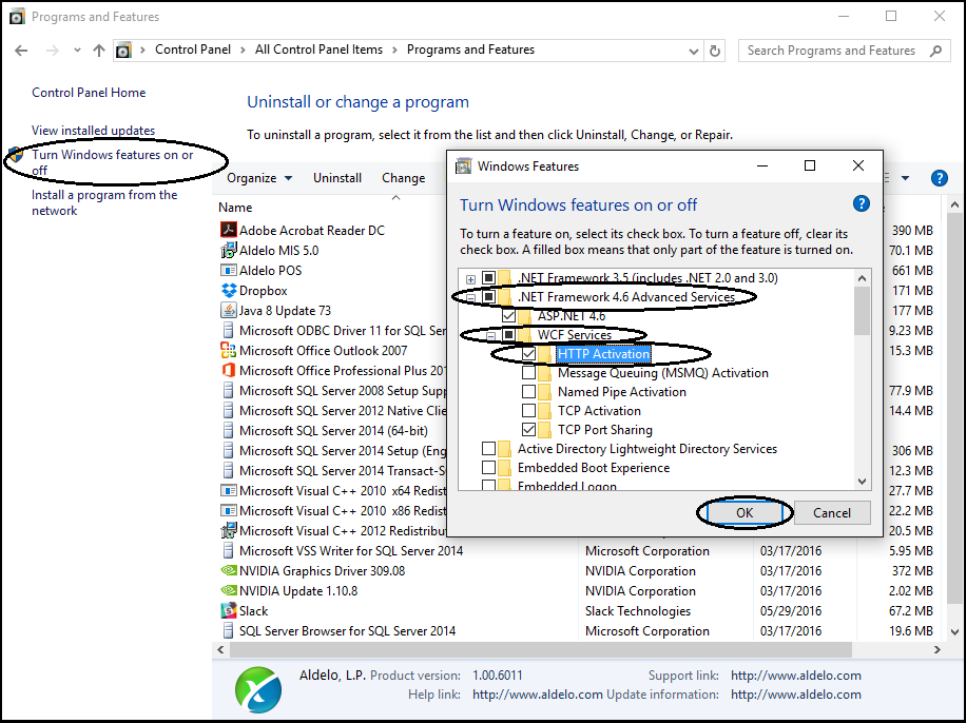The image size is (966, 723).
Task: Uncheck the HTTP Activation checkbox
Action: 529,353
